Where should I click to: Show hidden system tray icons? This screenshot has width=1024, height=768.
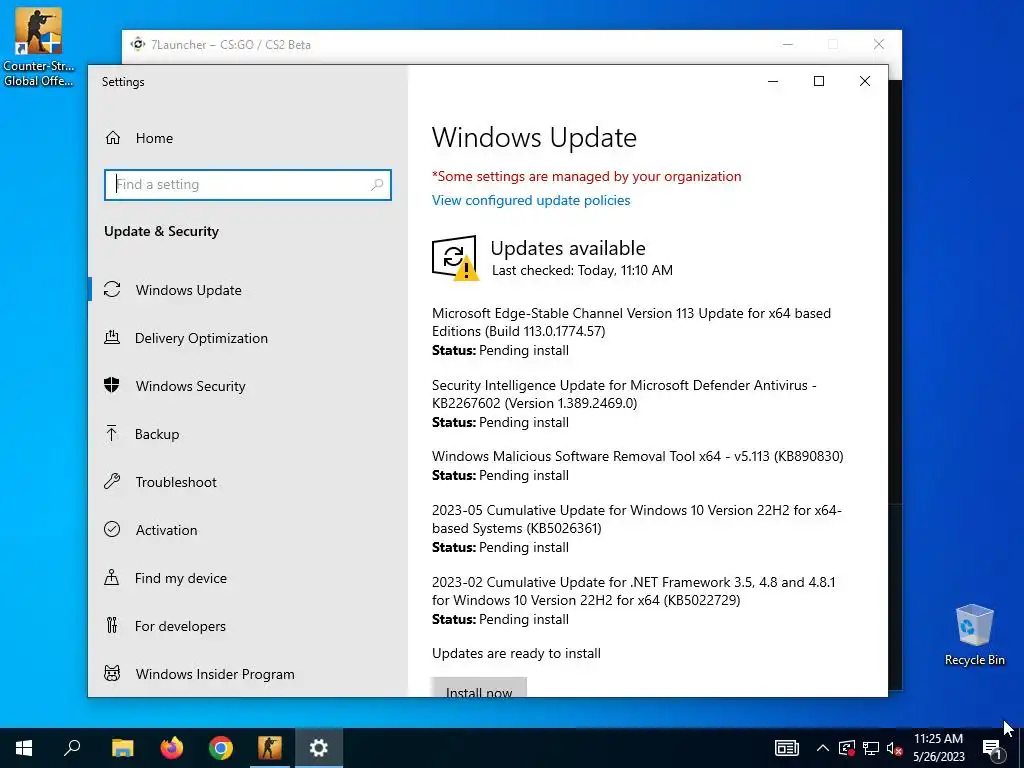(x=823, y=748)
